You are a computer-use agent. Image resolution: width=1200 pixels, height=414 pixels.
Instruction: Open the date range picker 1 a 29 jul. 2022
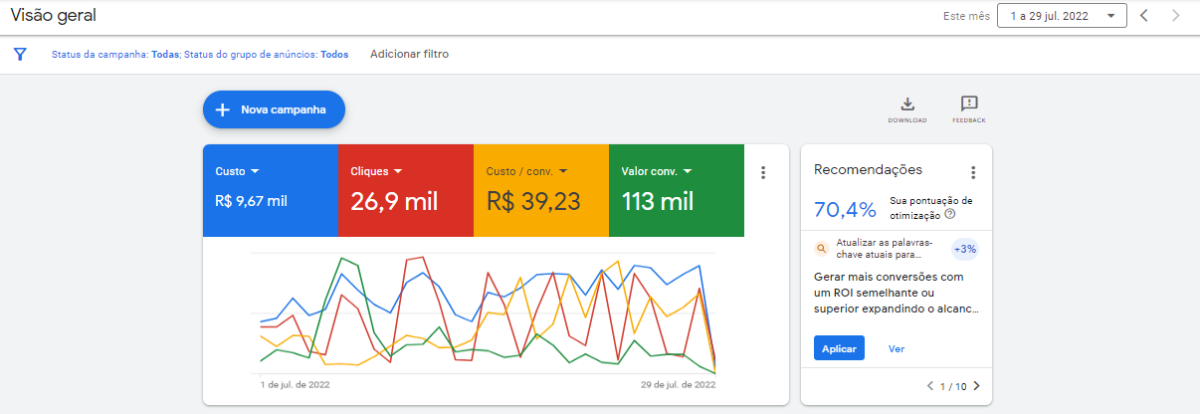[1062, 16]
